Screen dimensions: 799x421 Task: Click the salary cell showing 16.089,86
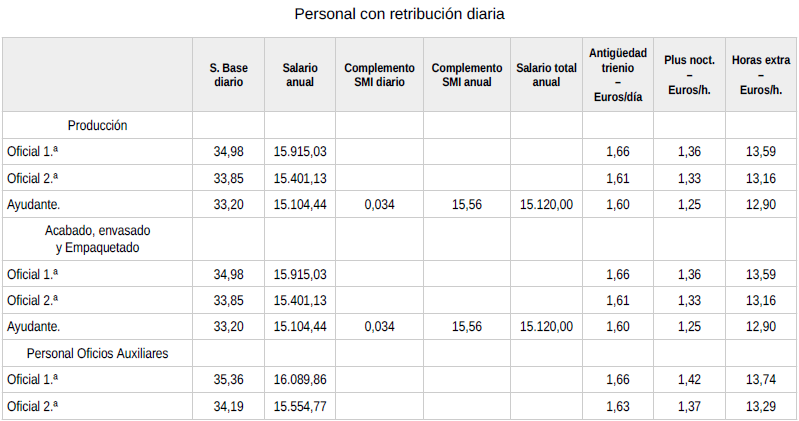coord(300,380)
